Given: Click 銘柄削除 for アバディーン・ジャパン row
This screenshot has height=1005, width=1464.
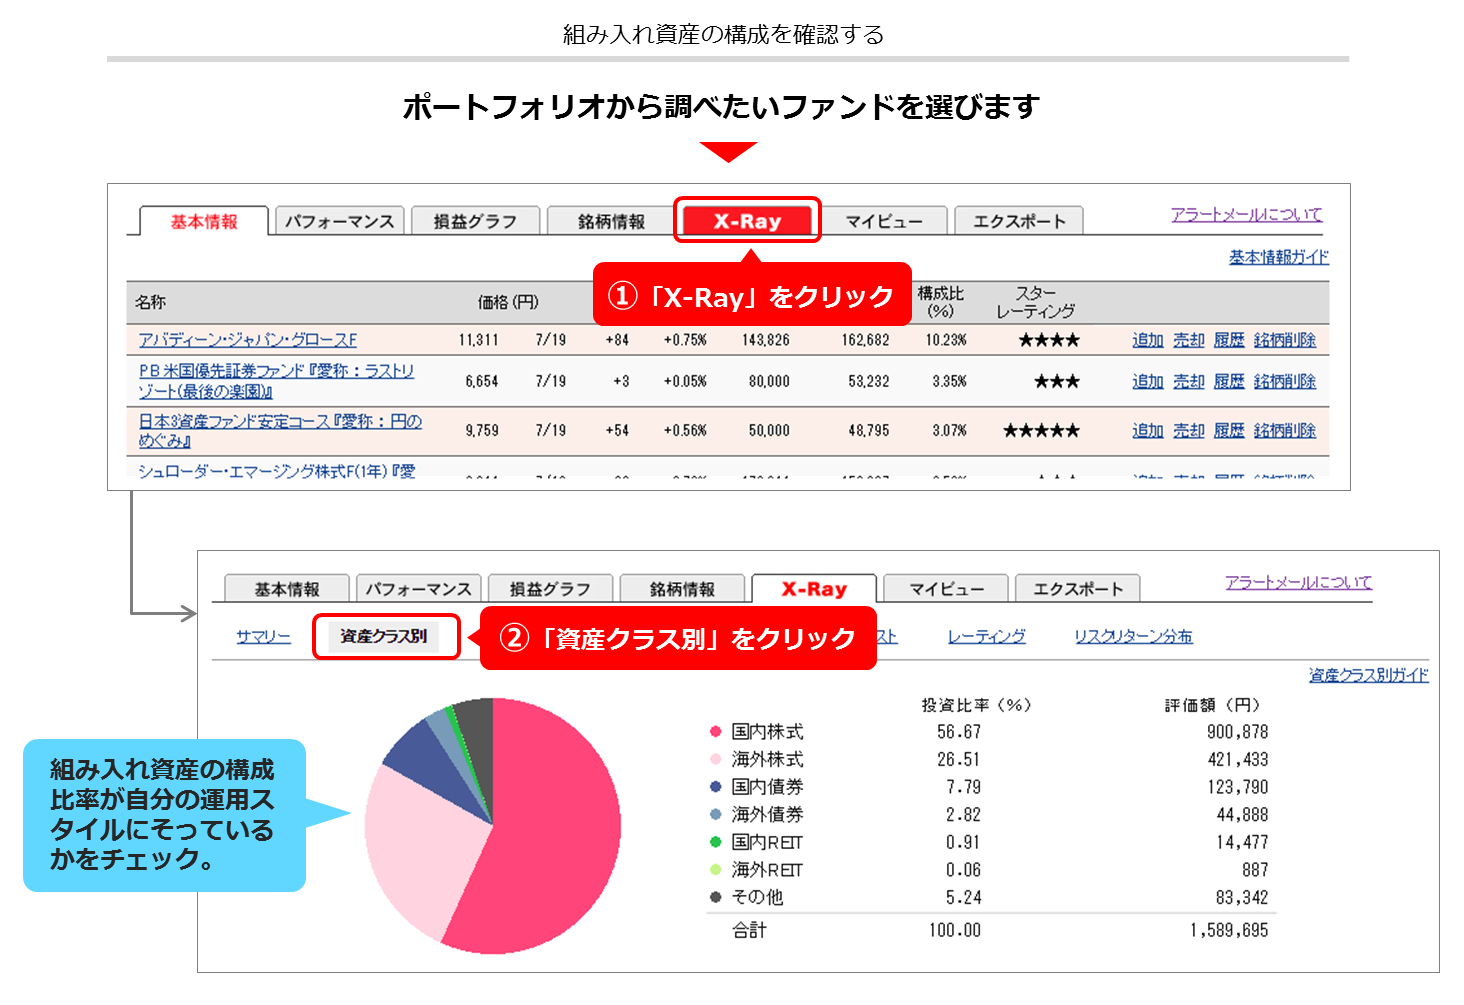Looking at the screenshot, I should [1285, 340].
